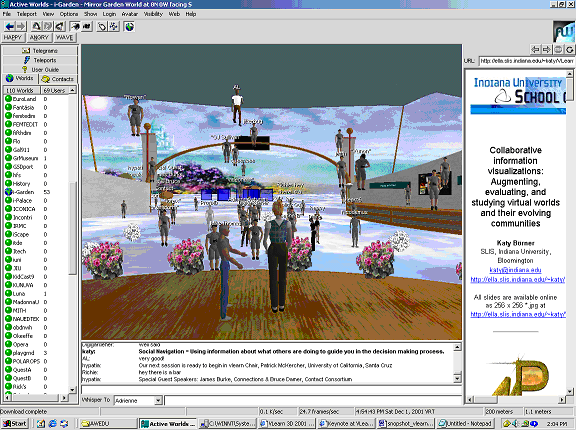Select the GrMuseum world row

36,158
